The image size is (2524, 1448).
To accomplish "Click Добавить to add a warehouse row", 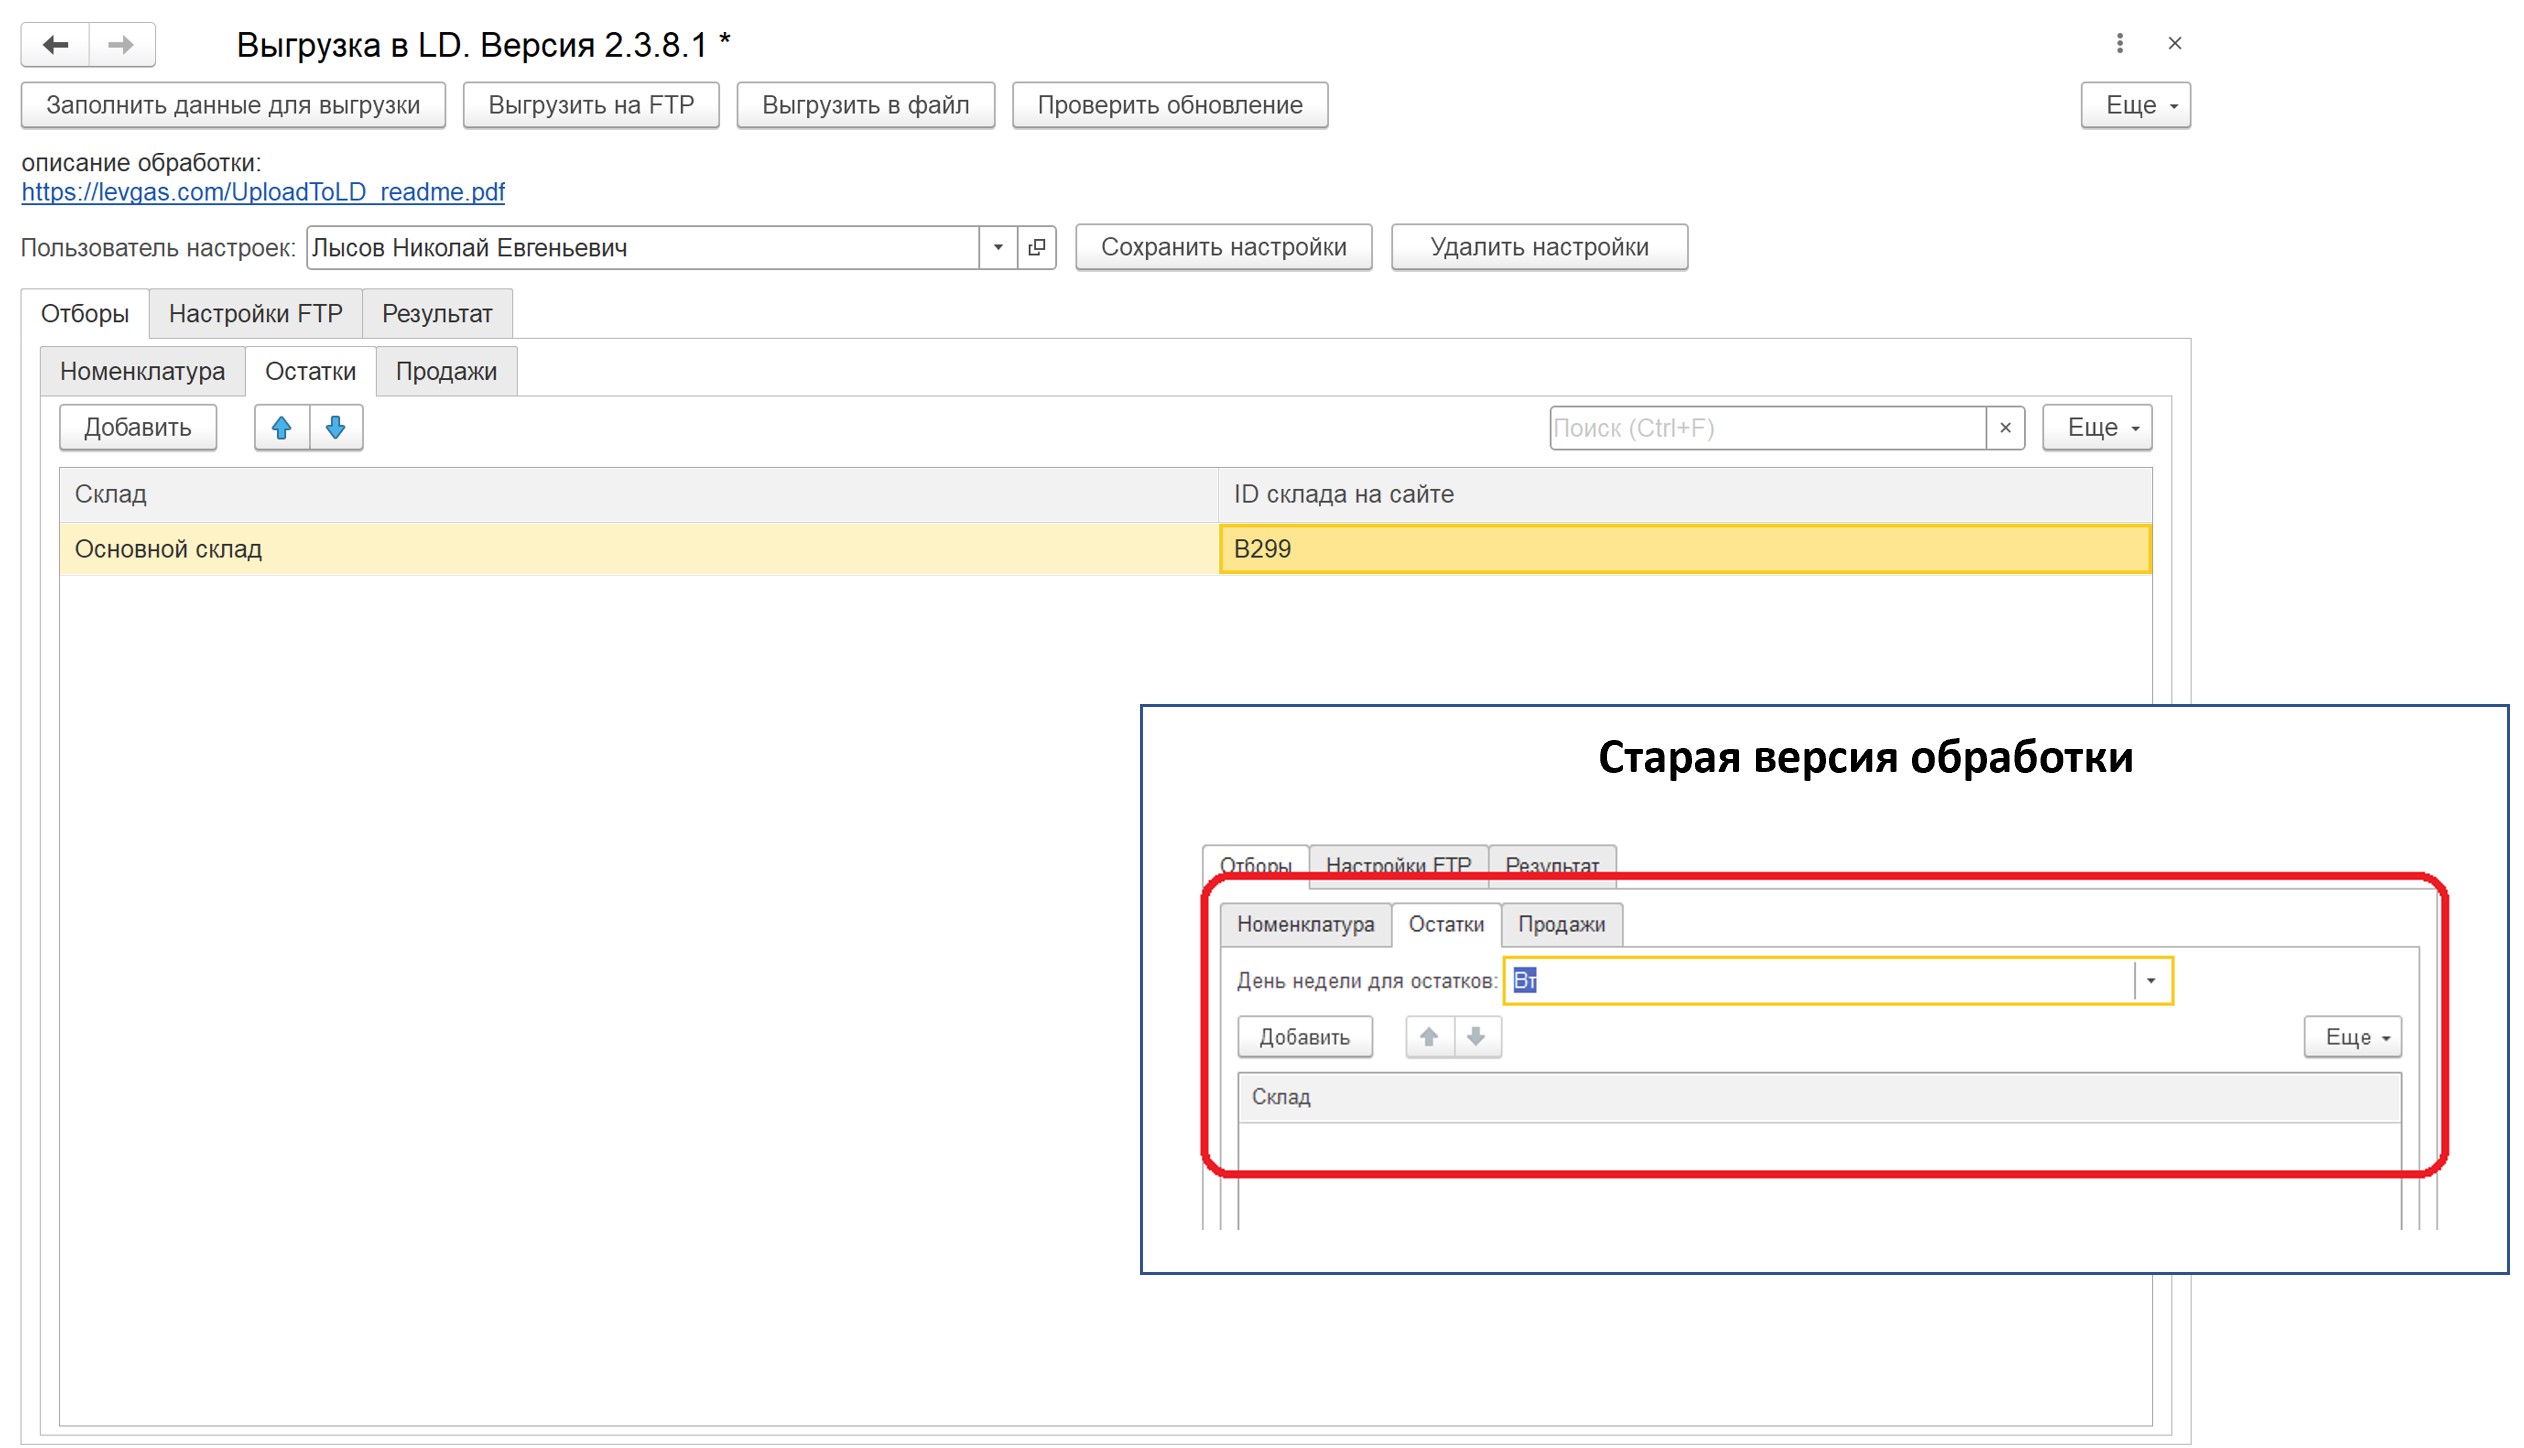I will tap(136, 427).
